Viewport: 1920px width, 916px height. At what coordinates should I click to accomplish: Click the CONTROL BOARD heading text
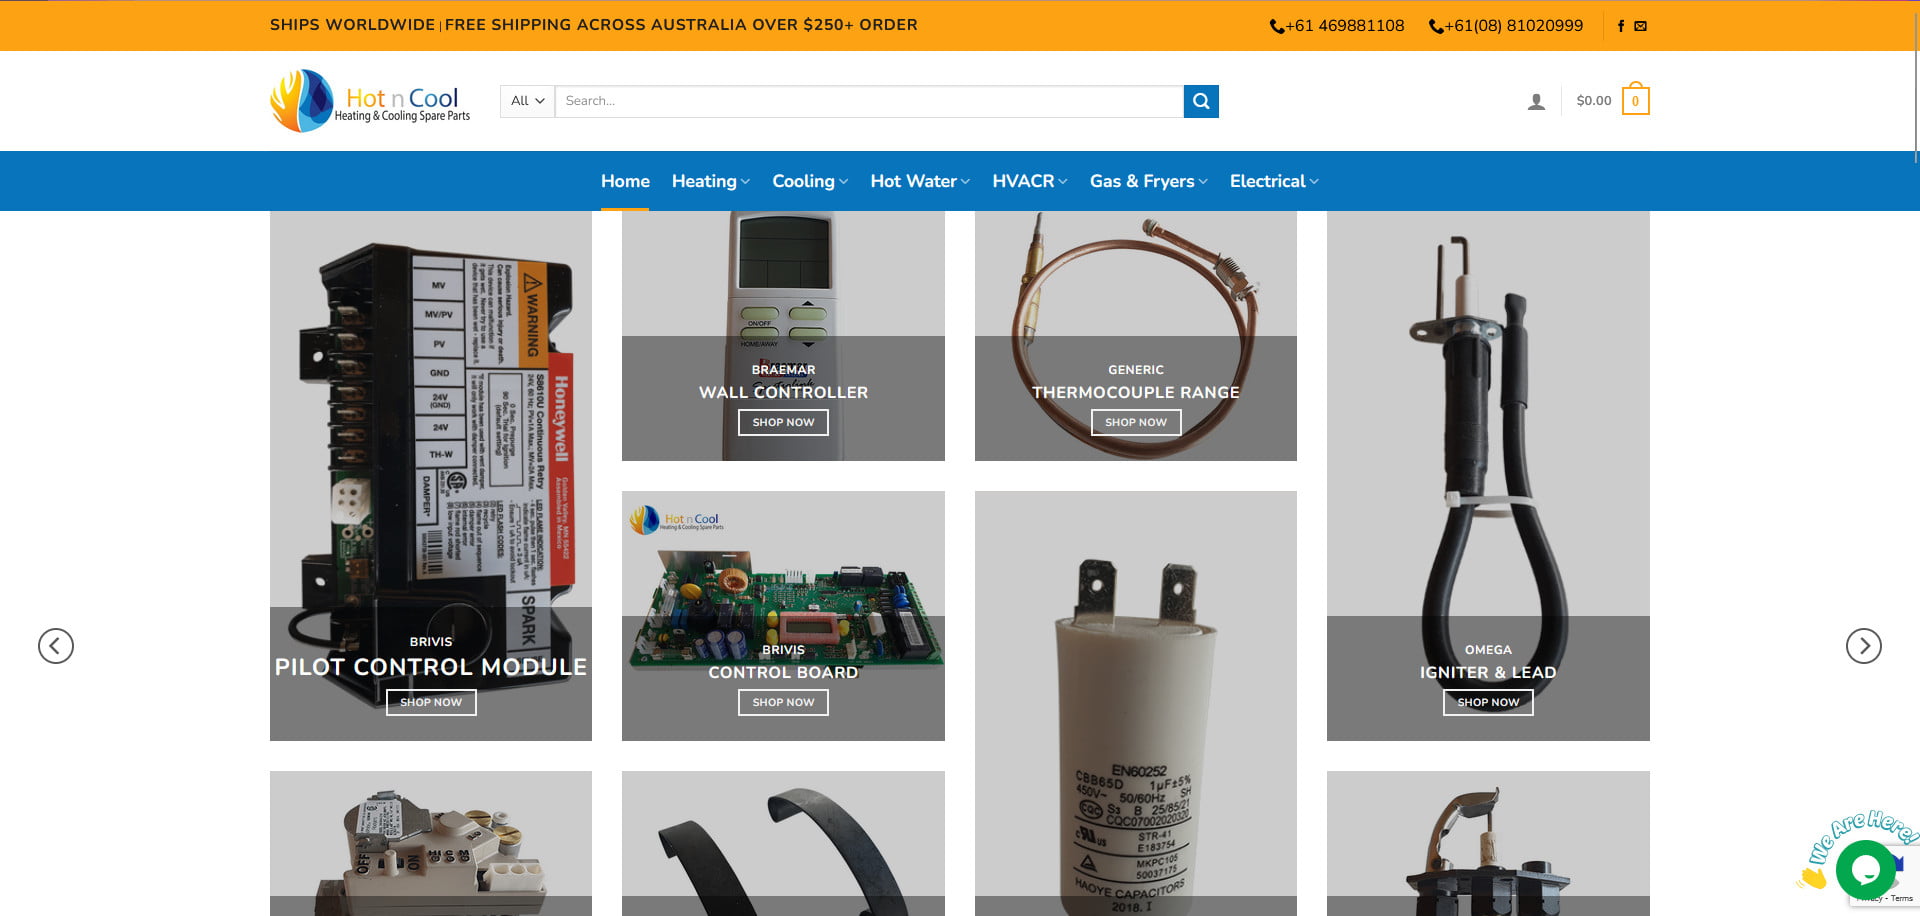[783, 672]
